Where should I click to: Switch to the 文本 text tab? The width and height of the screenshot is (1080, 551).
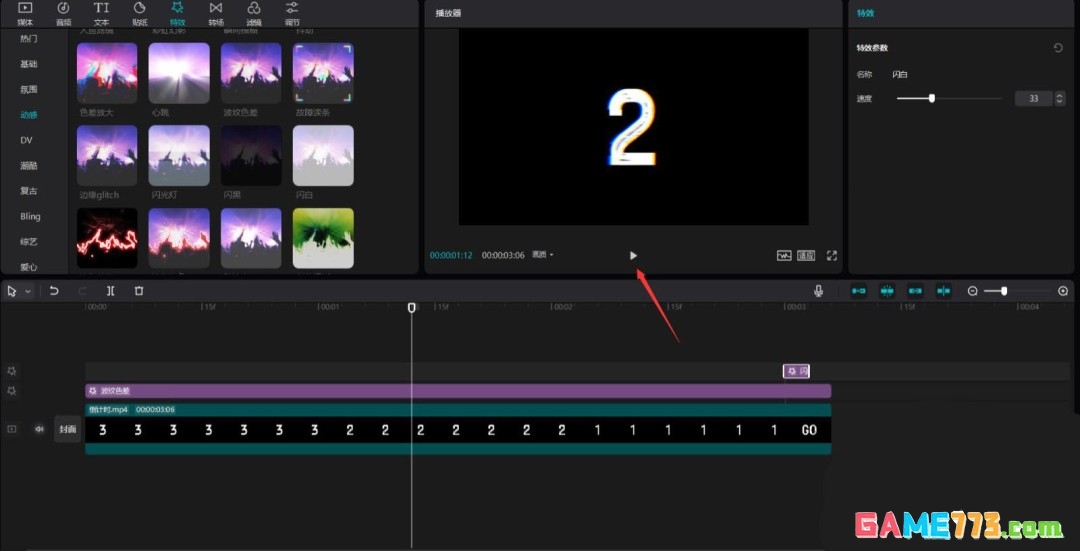tap(101, 13)
